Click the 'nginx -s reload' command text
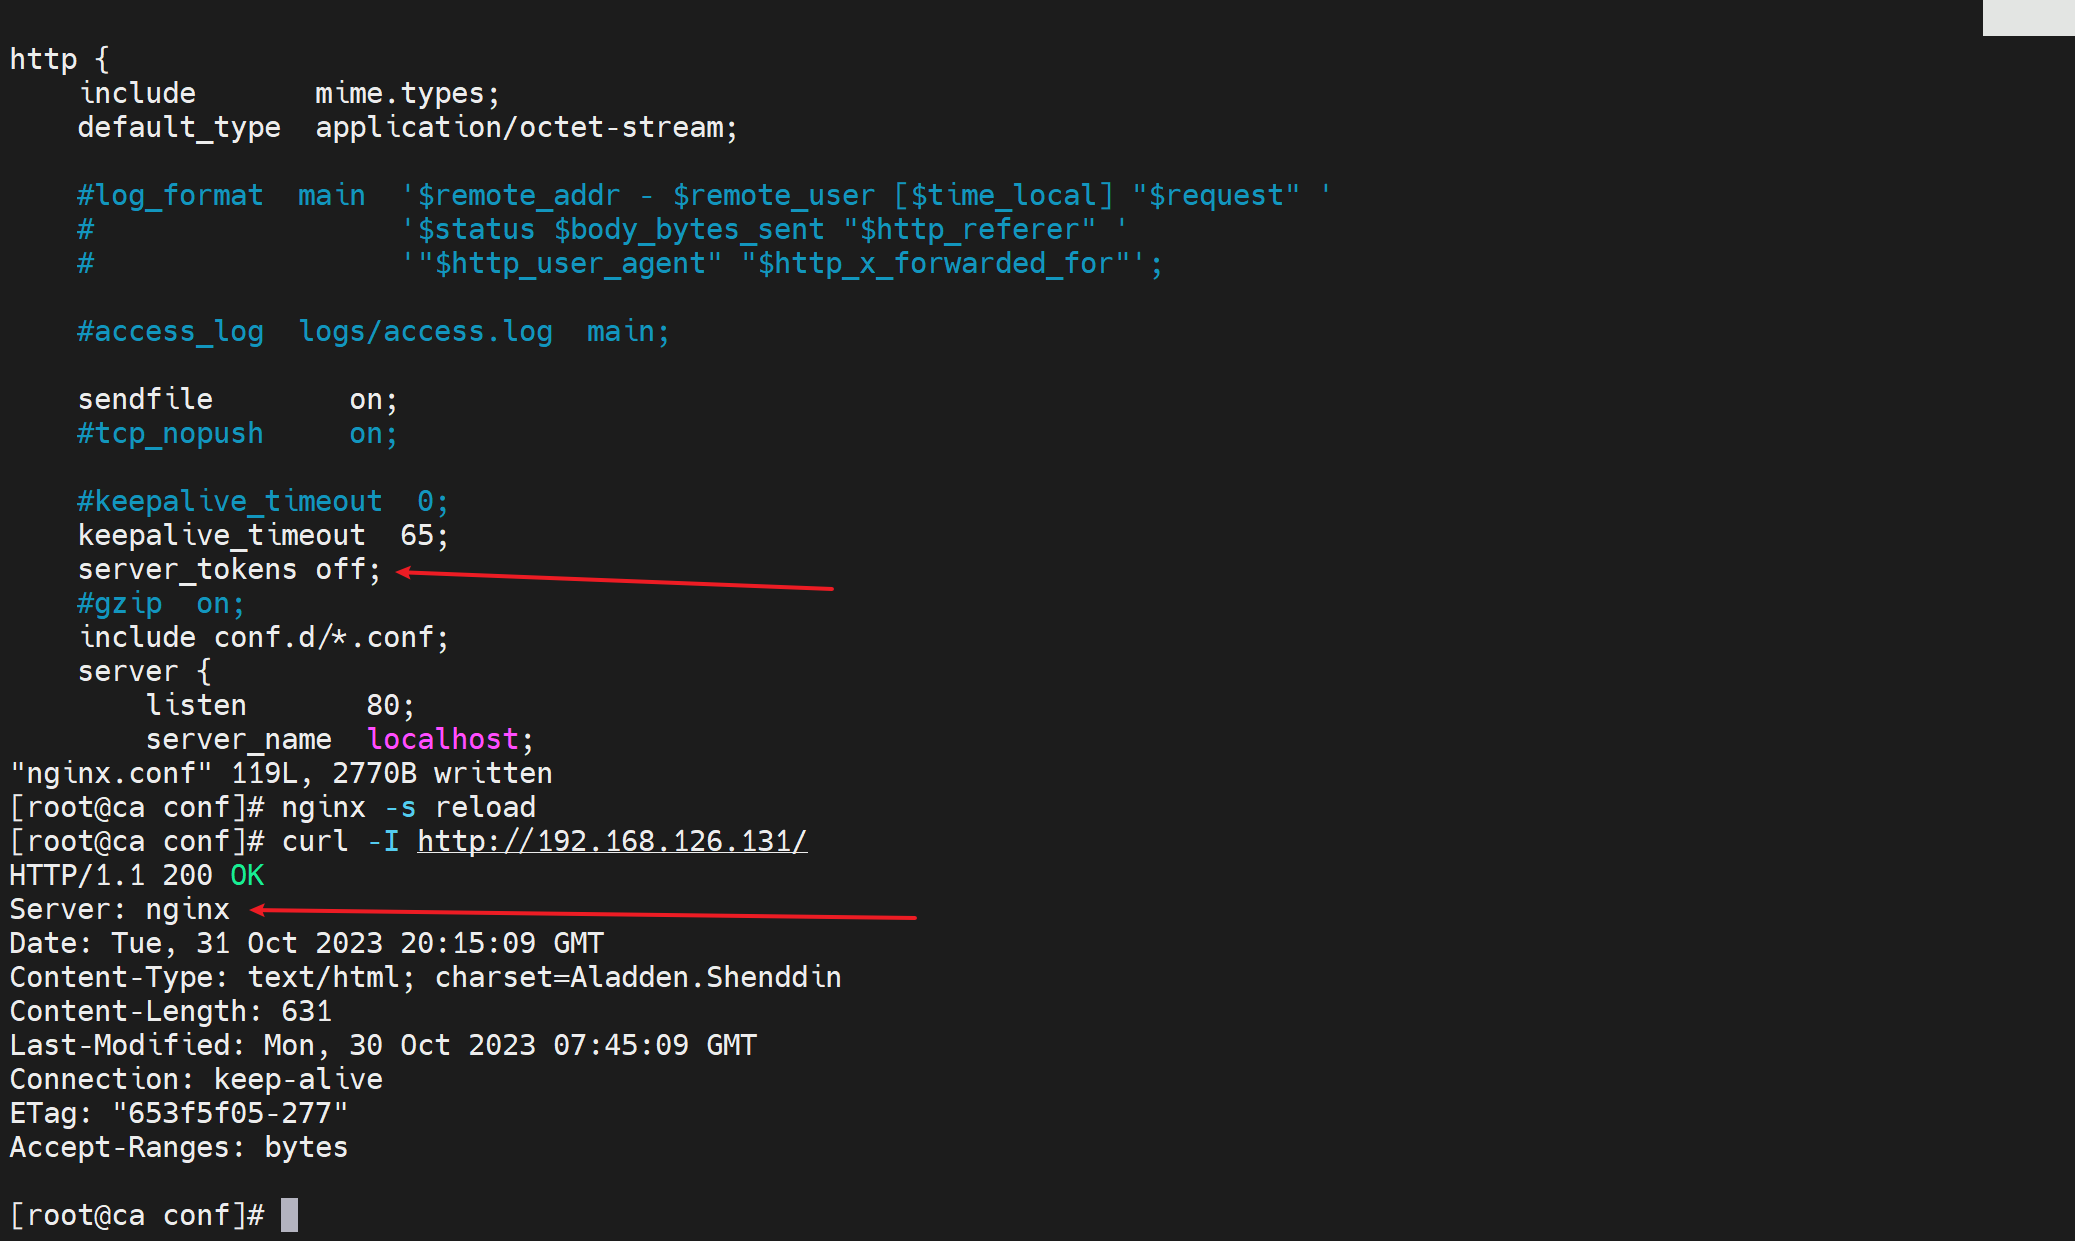Screen dimensions: 2075x1241 408,807
